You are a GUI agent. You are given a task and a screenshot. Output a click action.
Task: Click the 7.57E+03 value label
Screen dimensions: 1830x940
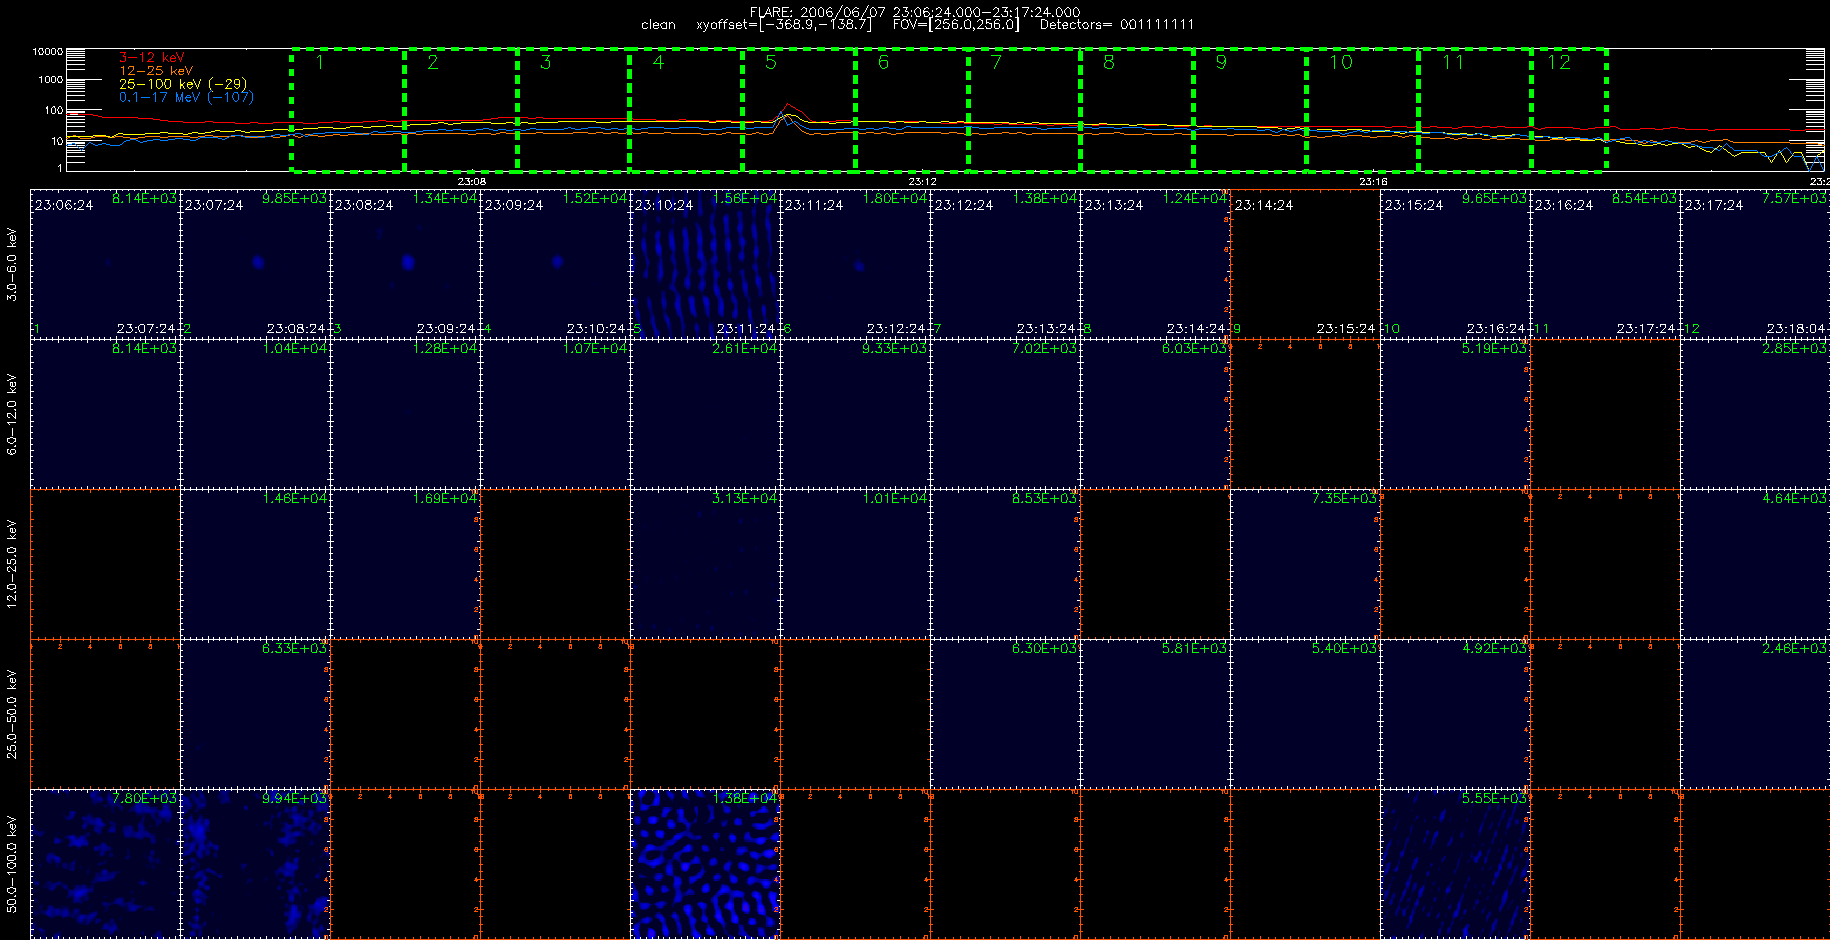pos(1794,198)
